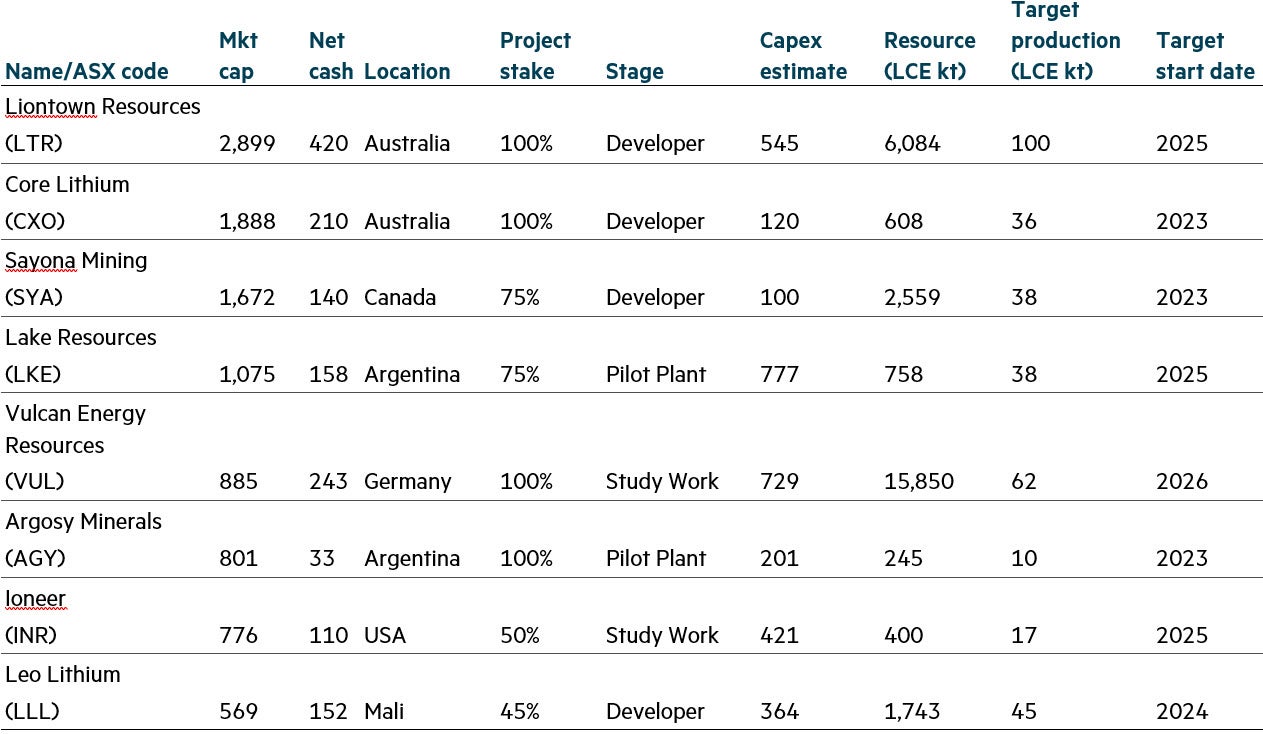1263x734 pixels.
Task: Select the "Leo Lithium" company name
Action: [63, 675]
